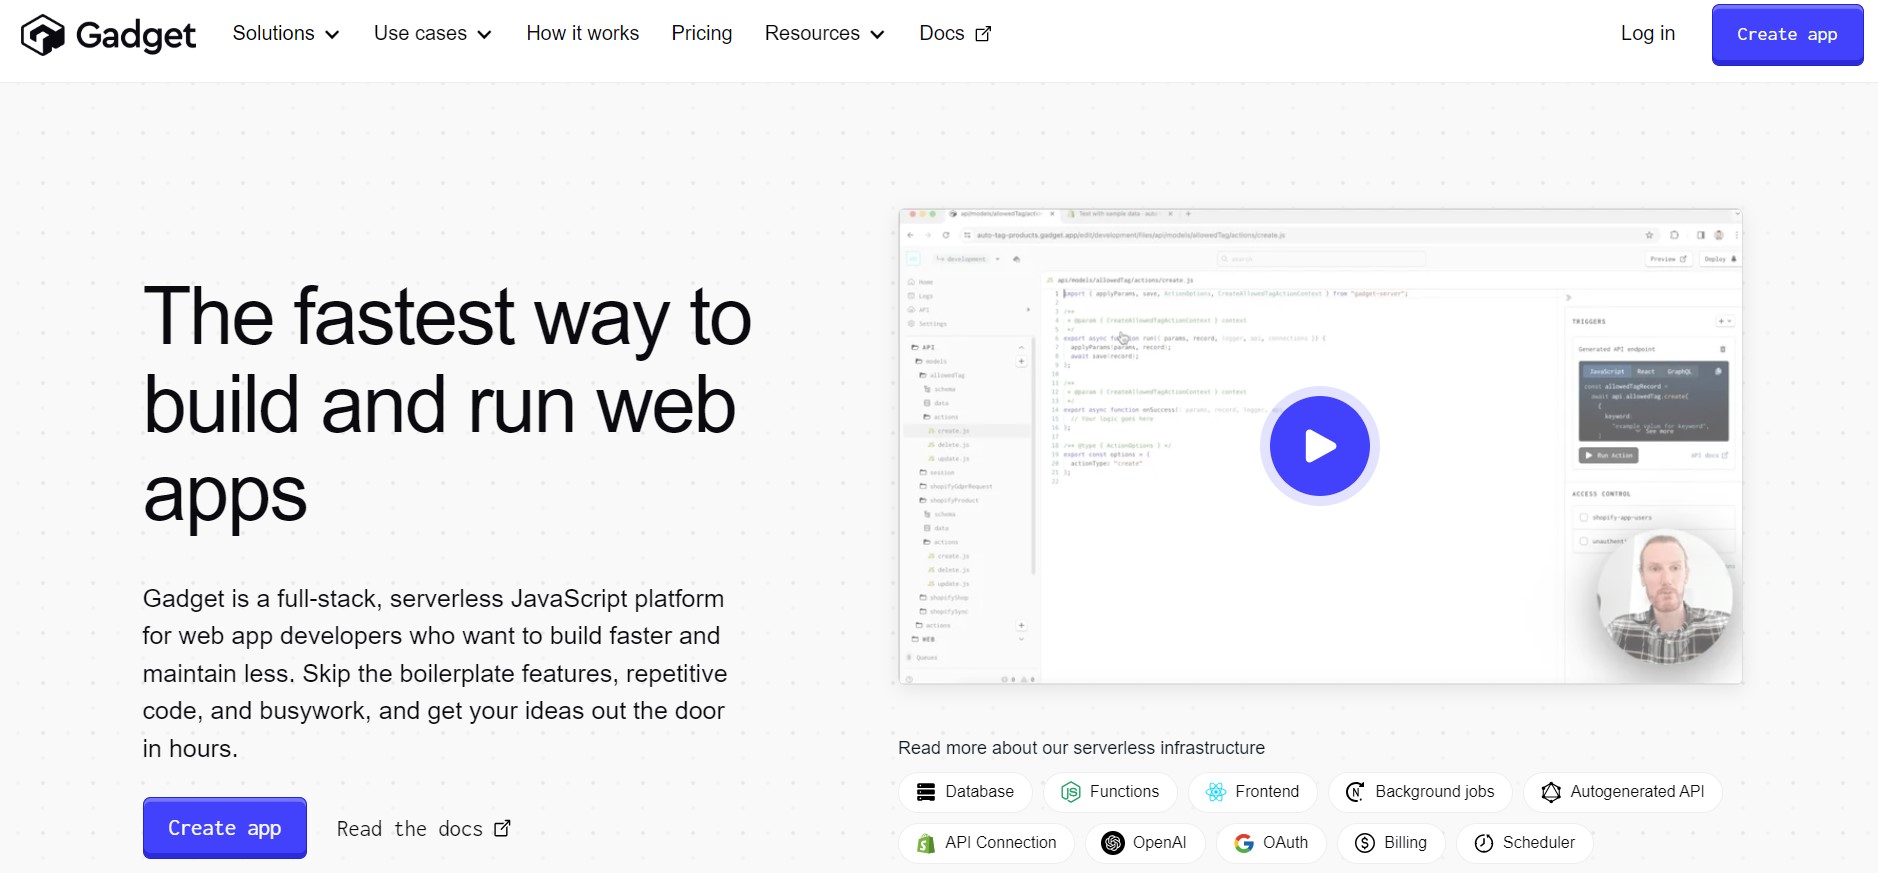Click the React Frontend icon
1878x873 pixels.
[1216, 792]
